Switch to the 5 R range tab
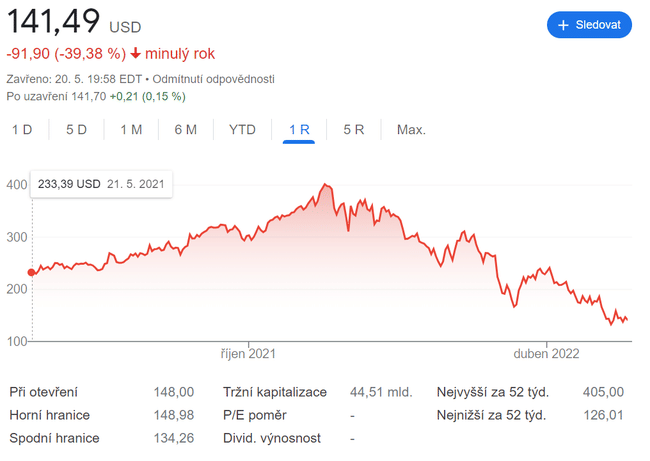Image resolution: width=650 pixels, height=461 pixels. (353, 130)
